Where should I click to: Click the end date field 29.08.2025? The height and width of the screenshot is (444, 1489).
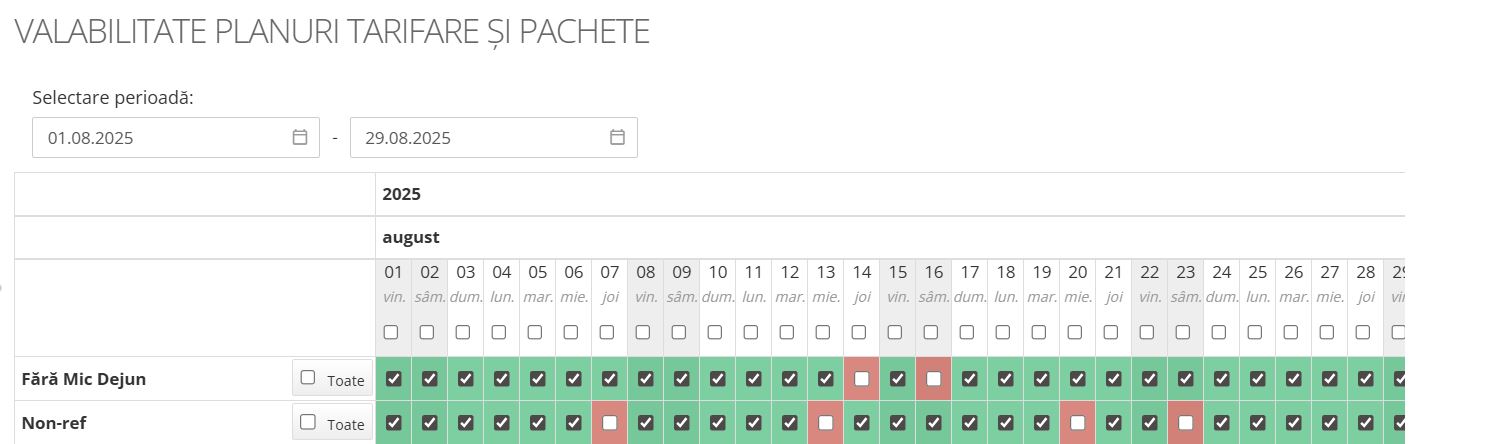click(480, 138)
